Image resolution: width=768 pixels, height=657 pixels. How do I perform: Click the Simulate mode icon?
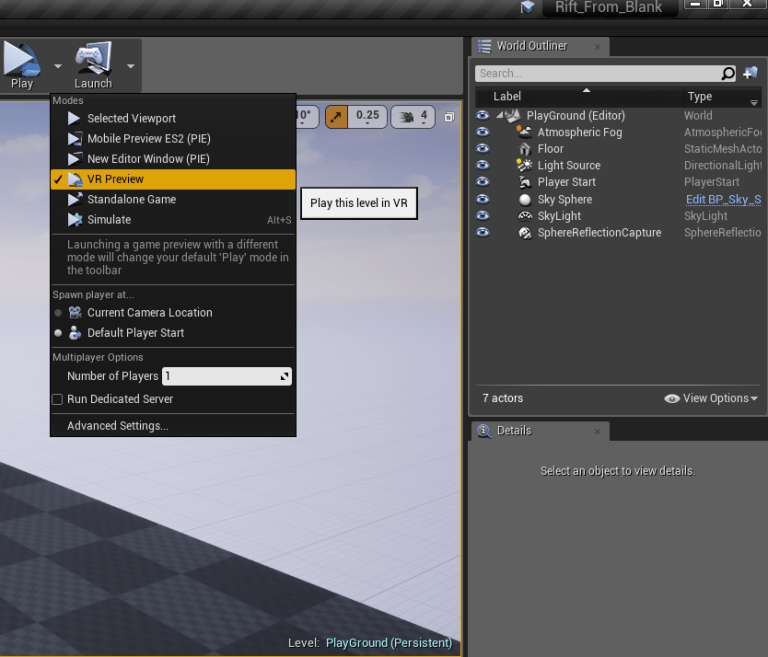click(x=75, y=219)
